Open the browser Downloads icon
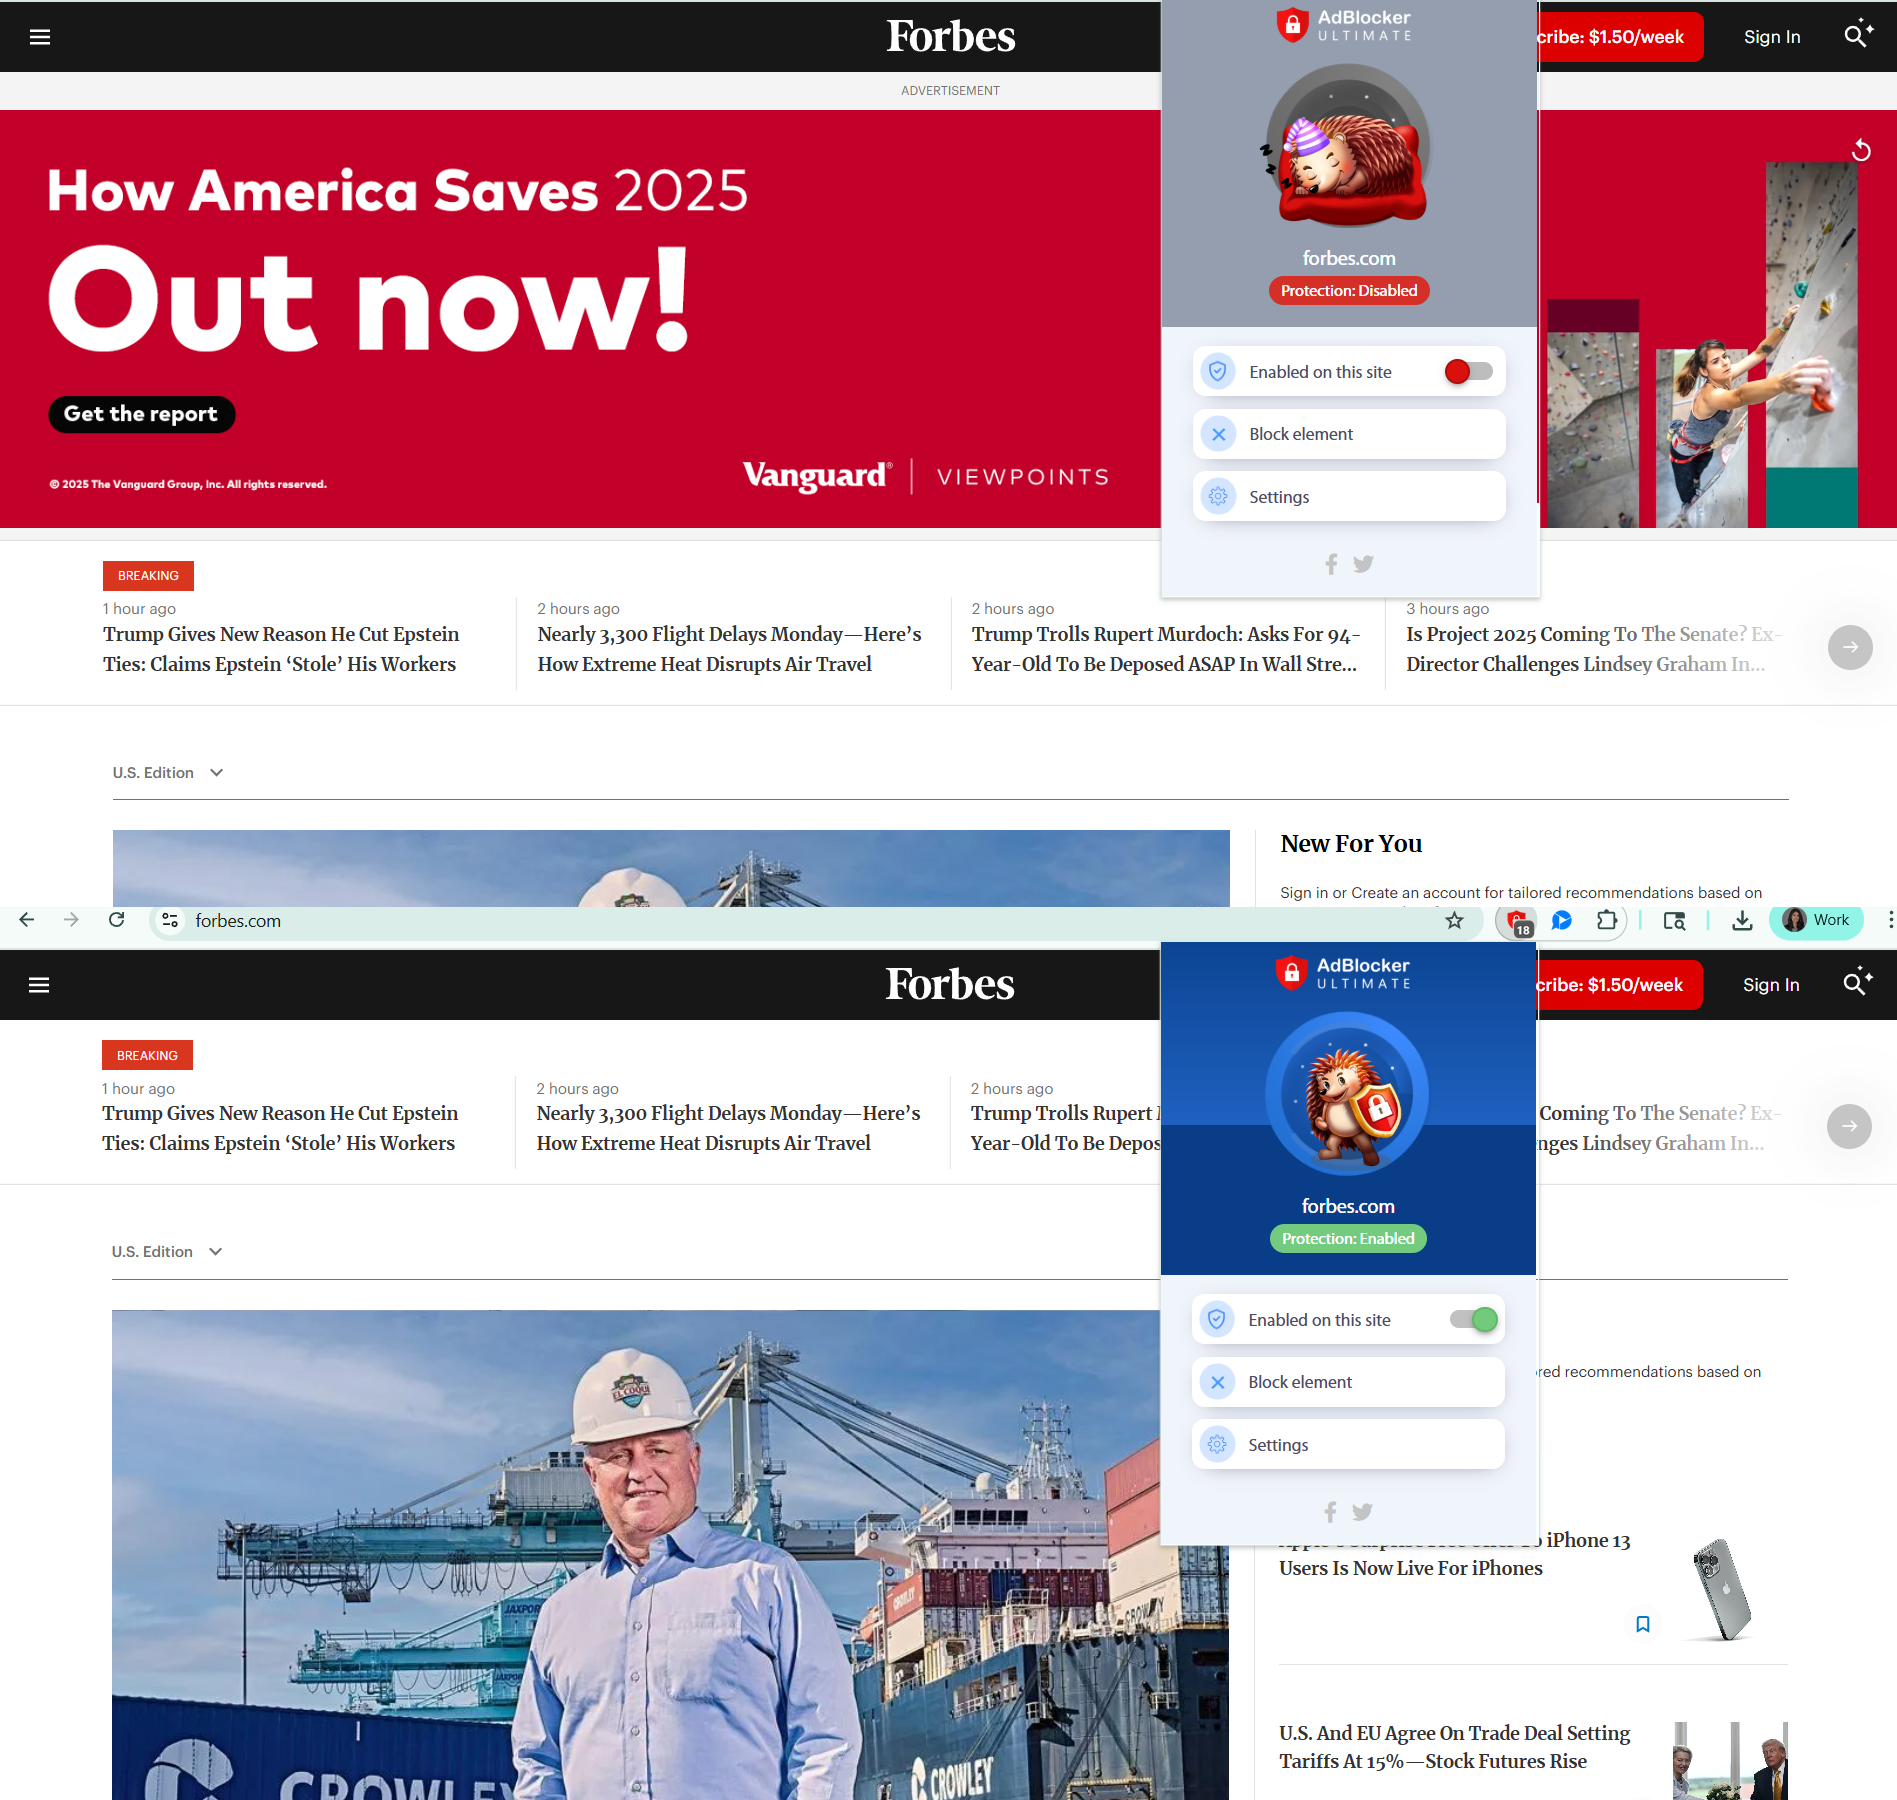 click(1742, 921)
